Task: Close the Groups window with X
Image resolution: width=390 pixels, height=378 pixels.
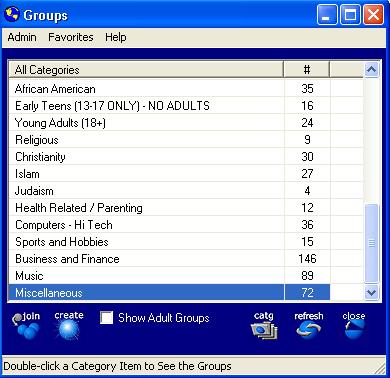Action: [x=373, y=15]
